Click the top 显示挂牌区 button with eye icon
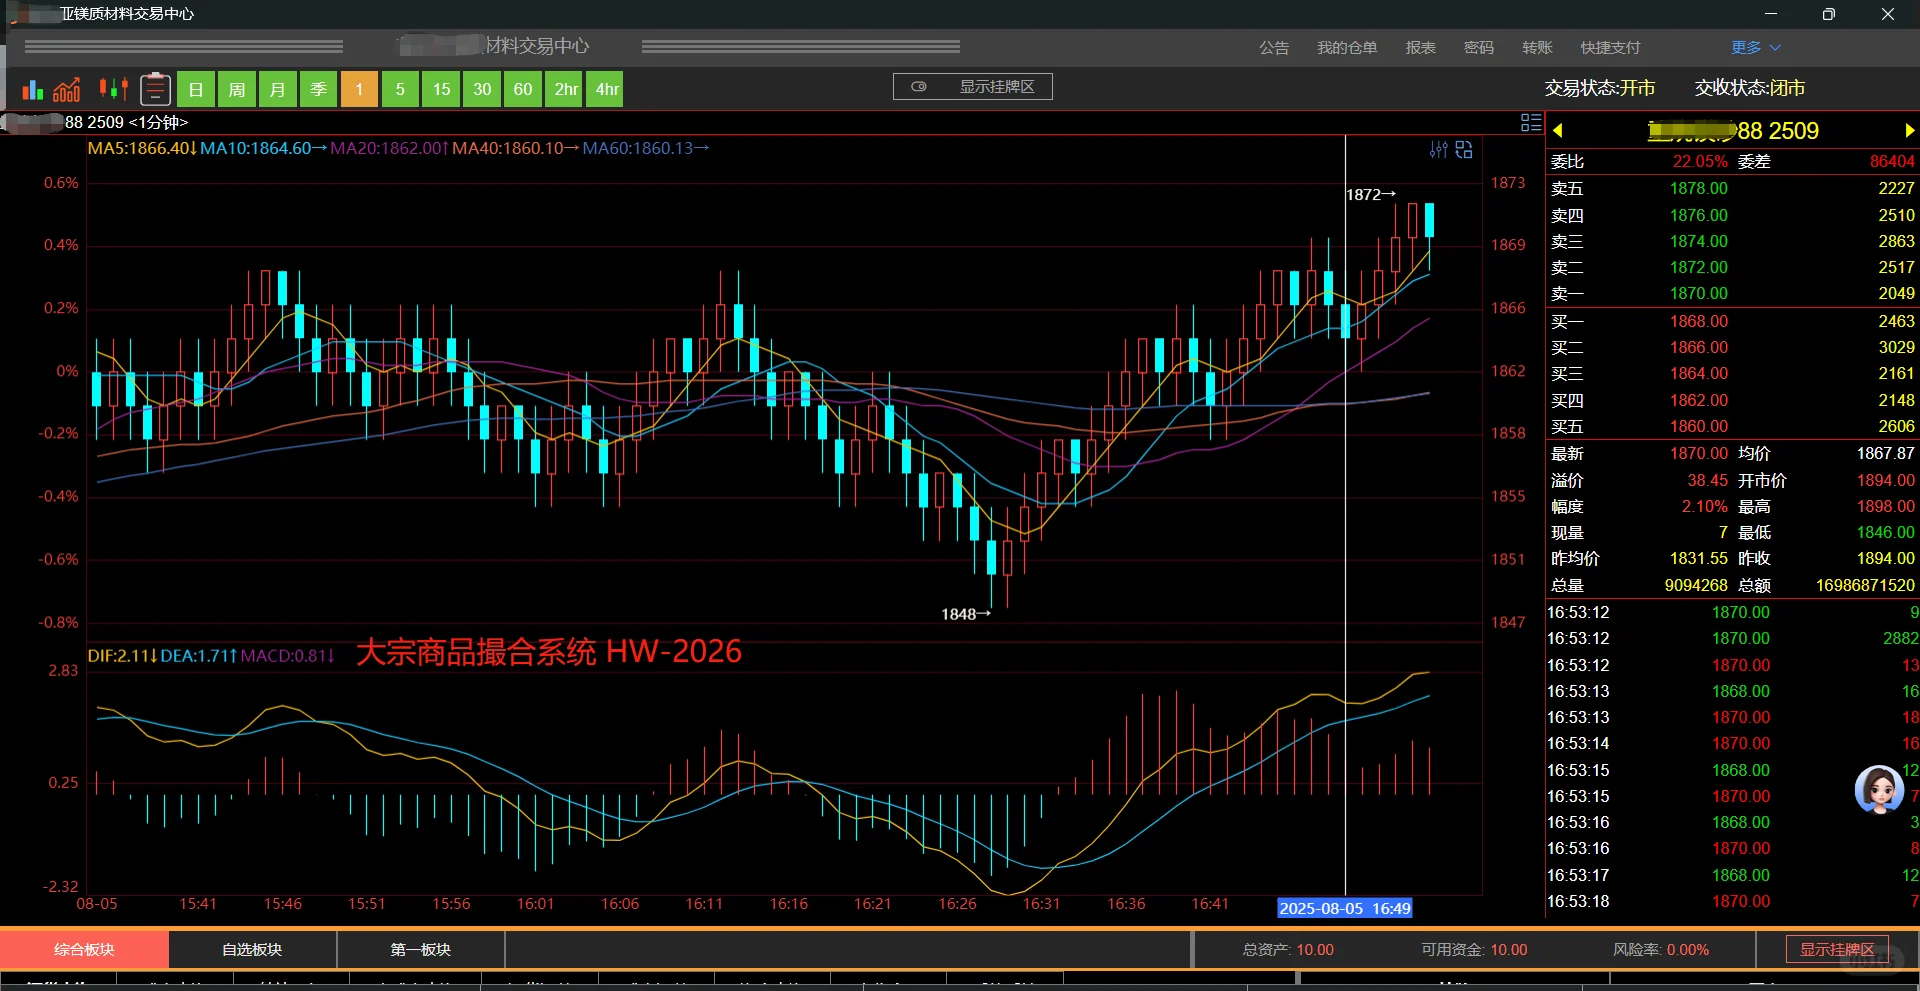The width and height of the screenshot is (1920, 991). [x=973, y=87]
